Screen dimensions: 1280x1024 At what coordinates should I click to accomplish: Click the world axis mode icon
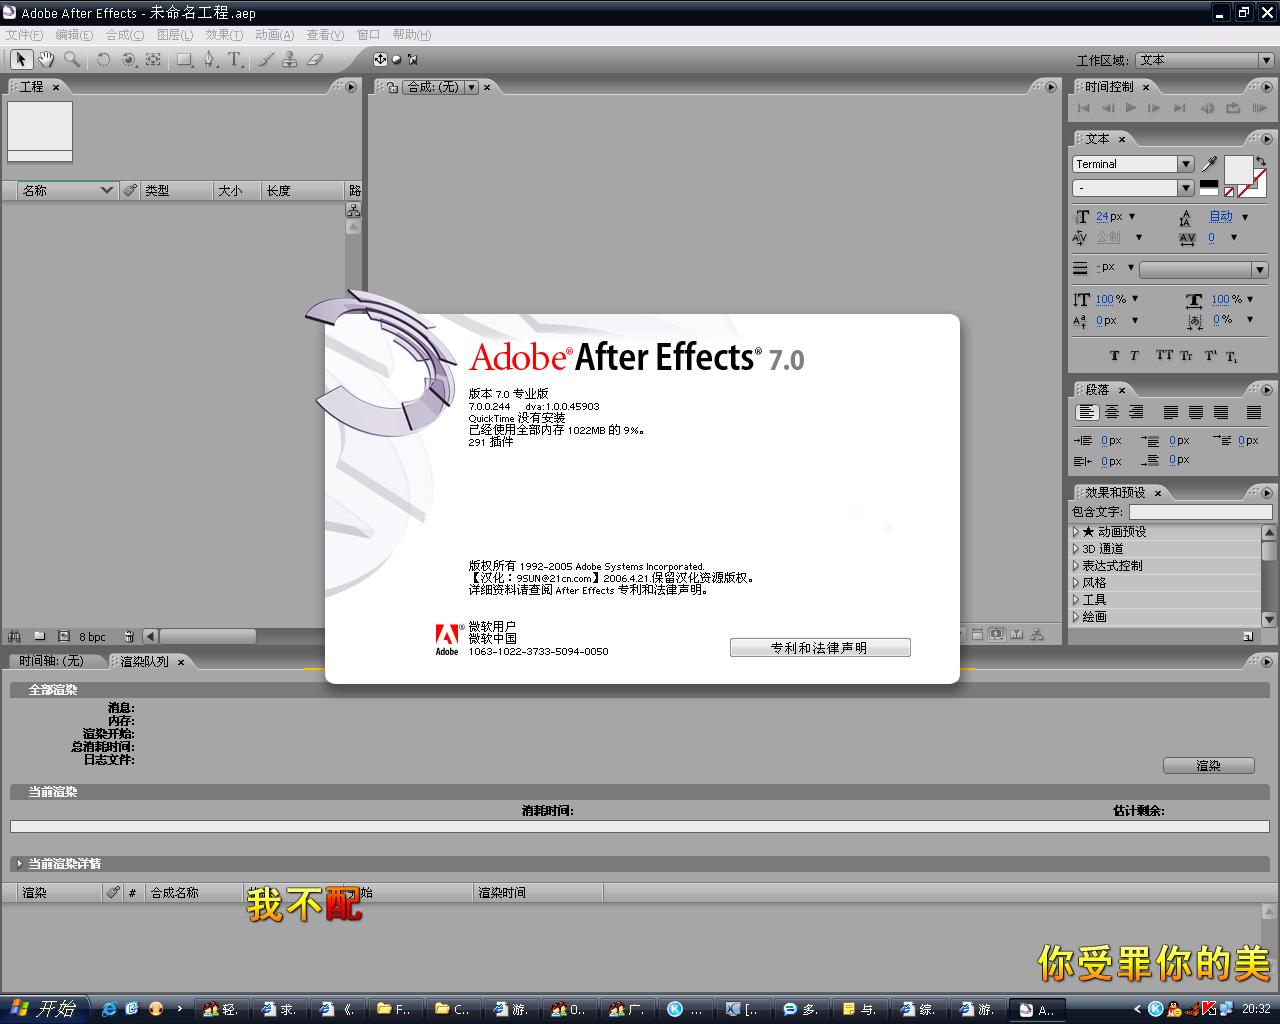[x=396, y=60]
